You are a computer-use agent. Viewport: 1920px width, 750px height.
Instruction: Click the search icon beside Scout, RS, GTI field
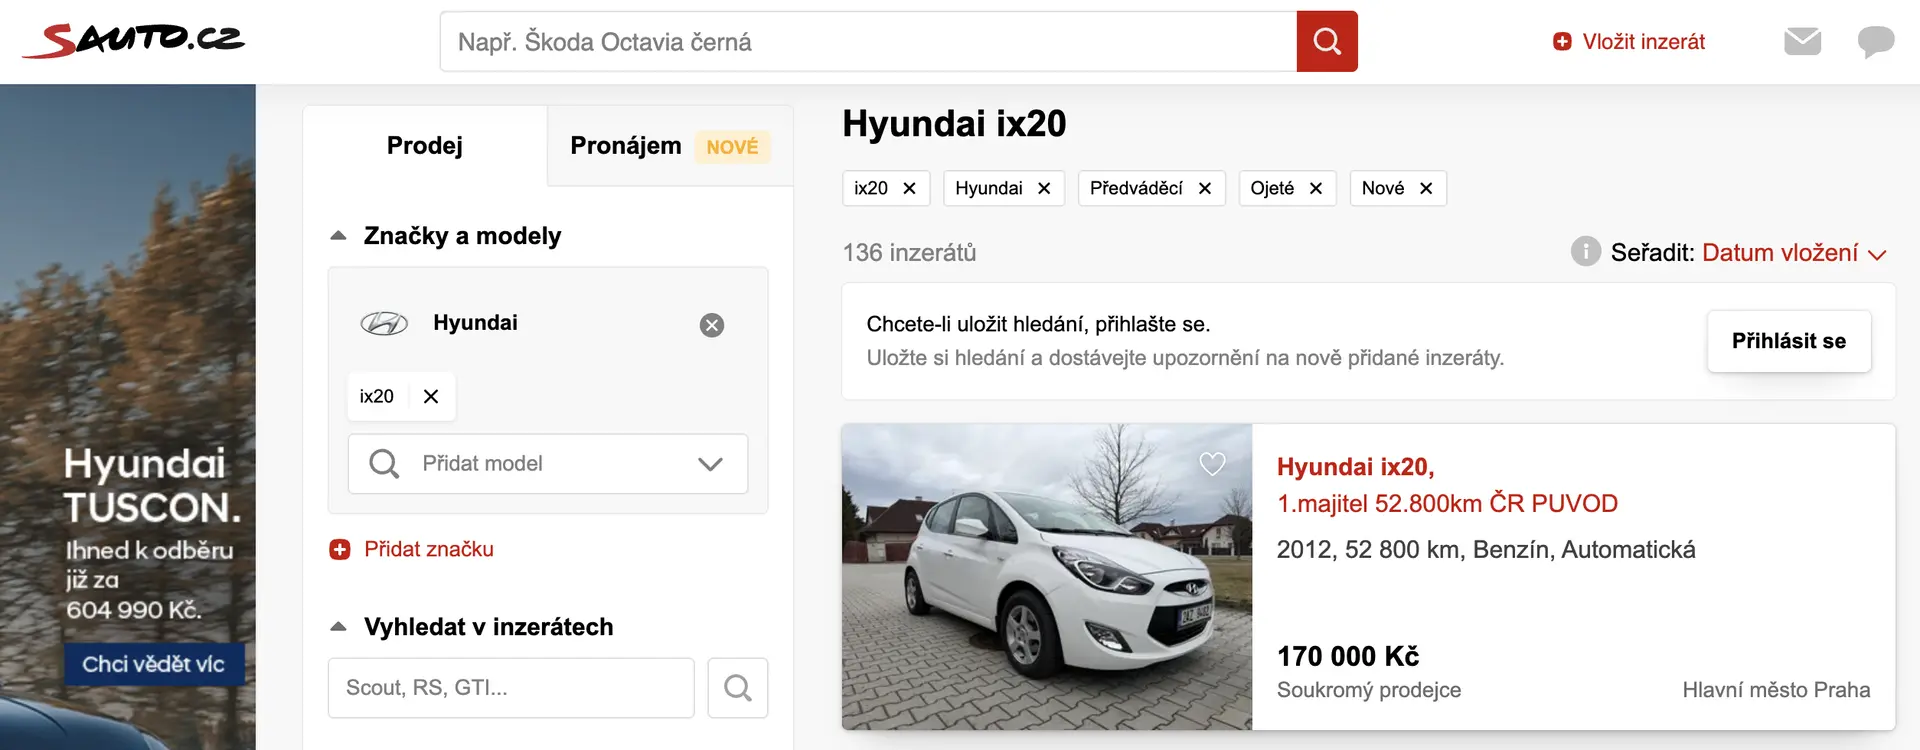(x=737, y=688)
